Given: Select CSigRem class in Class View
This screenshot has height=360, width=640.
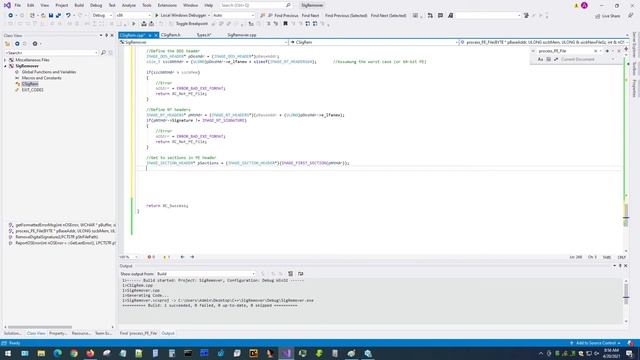Looking at the screenshot, I should [x=30, y=84].
